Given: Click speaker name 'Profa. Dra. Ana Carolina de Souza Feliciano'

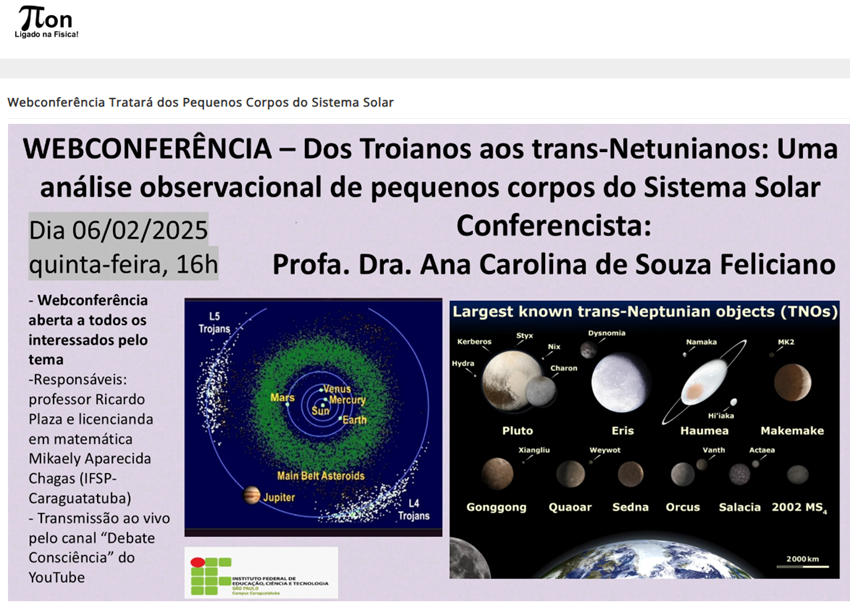Looking at the screenshot, I should (x=553, y=264).
